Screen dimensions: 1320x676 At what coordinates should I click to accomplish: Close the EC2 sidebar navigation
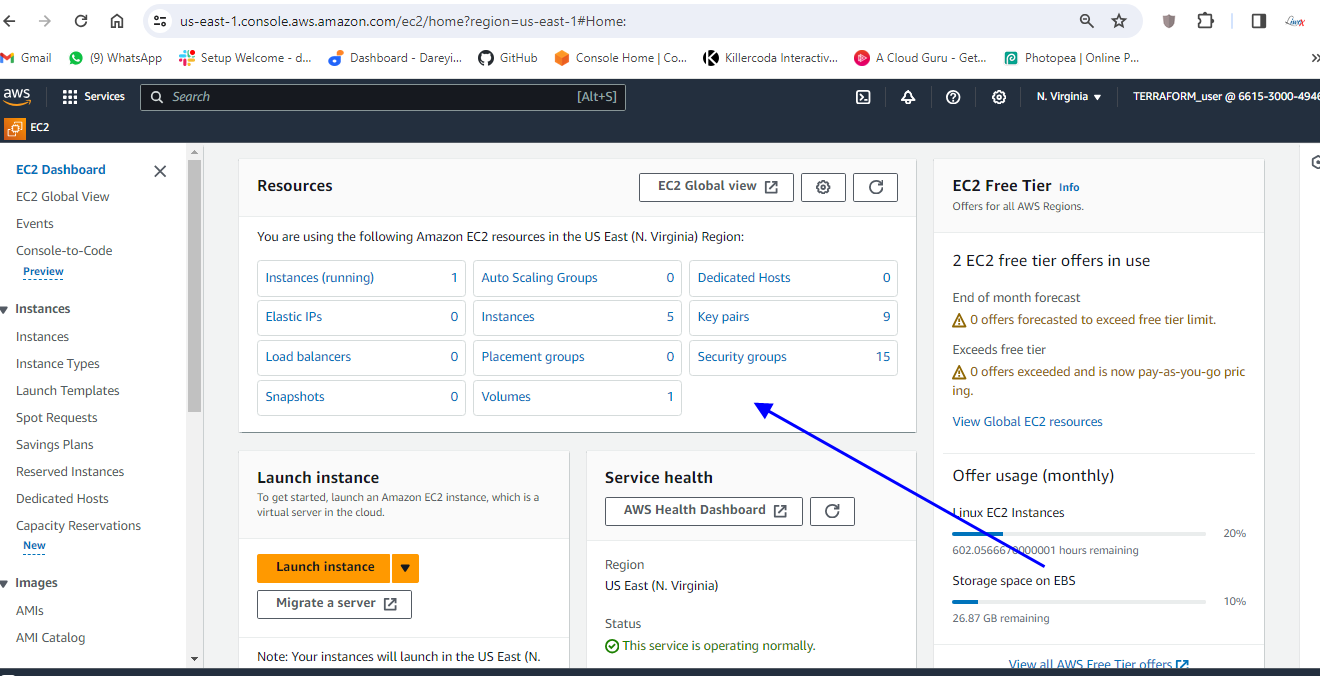[160, 171]
